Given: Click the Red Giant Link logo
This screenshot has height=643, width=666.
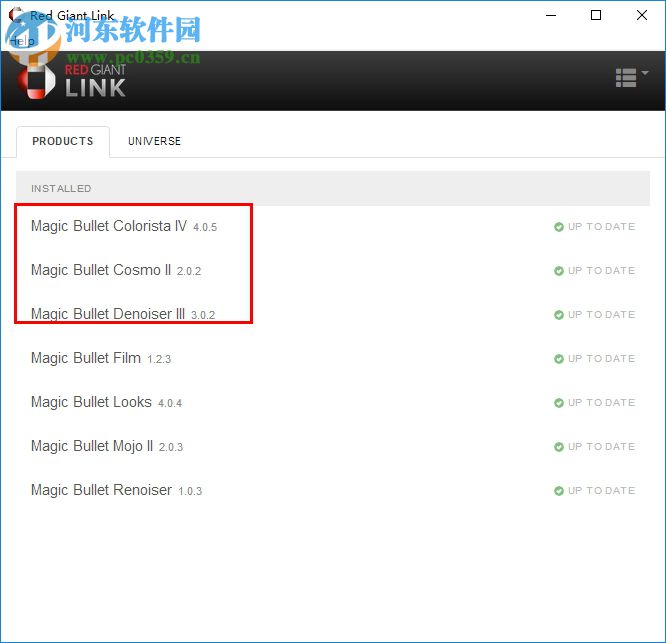Looking at the screenshot, I should (72, 82).
